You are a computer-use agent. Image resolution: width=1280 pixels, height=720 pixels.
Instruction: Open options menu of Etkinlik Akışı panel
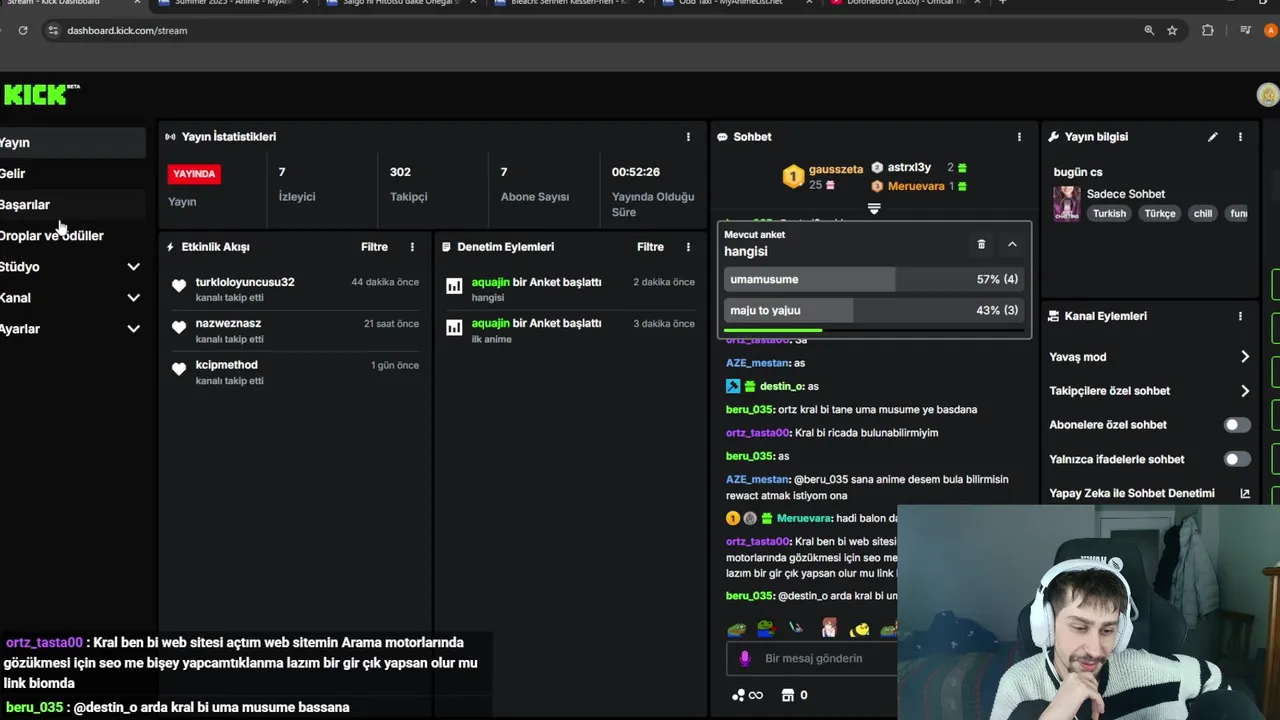pos(412,247)
